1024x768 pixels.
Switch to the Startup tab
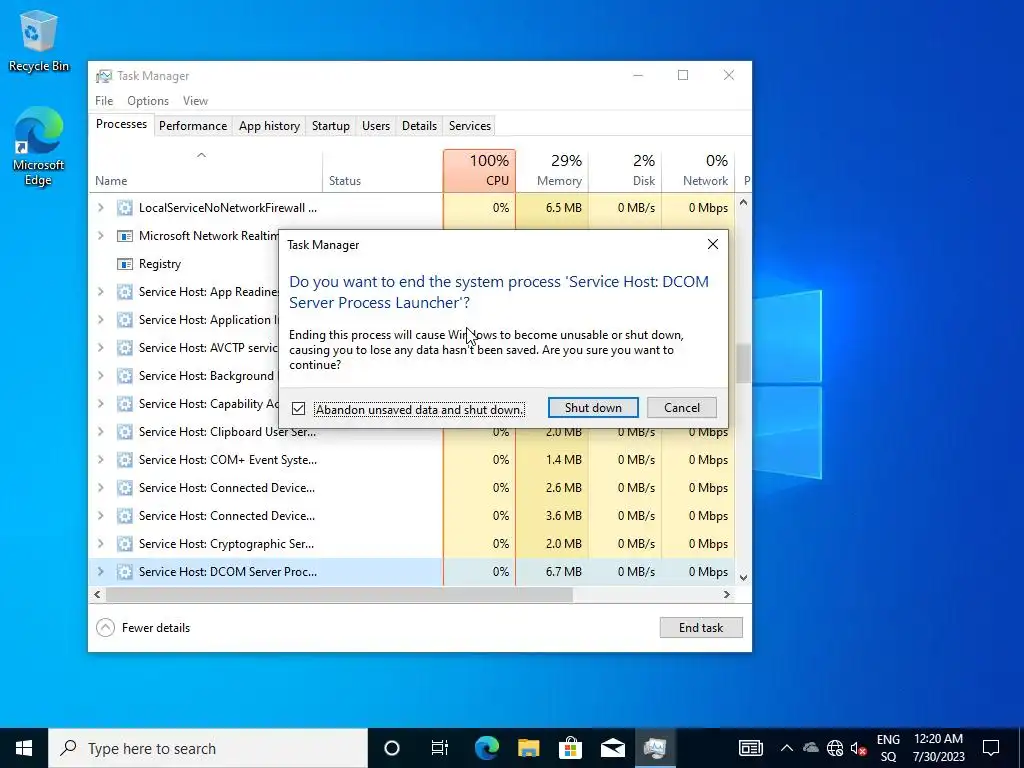tap(330, 125)
